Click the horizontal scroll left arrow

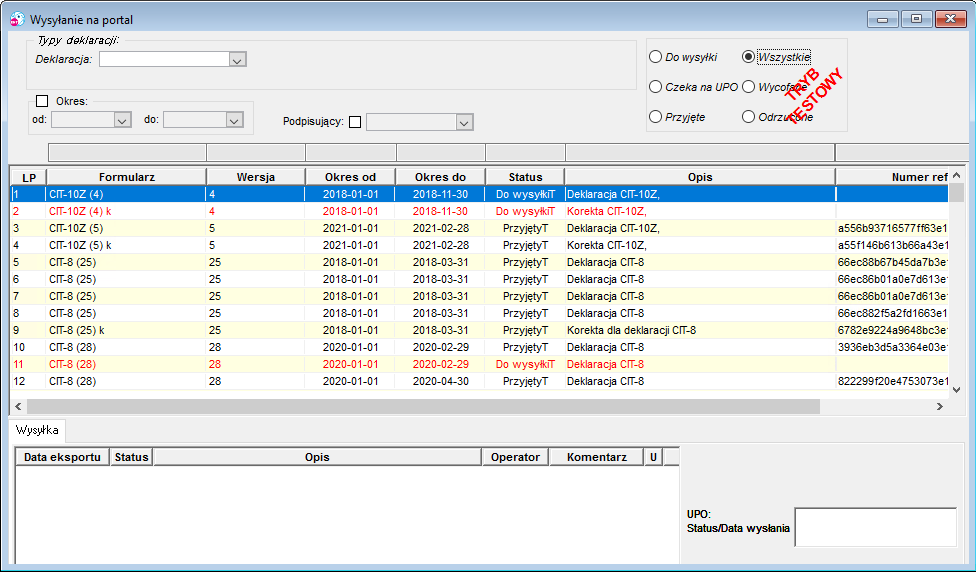18,406
